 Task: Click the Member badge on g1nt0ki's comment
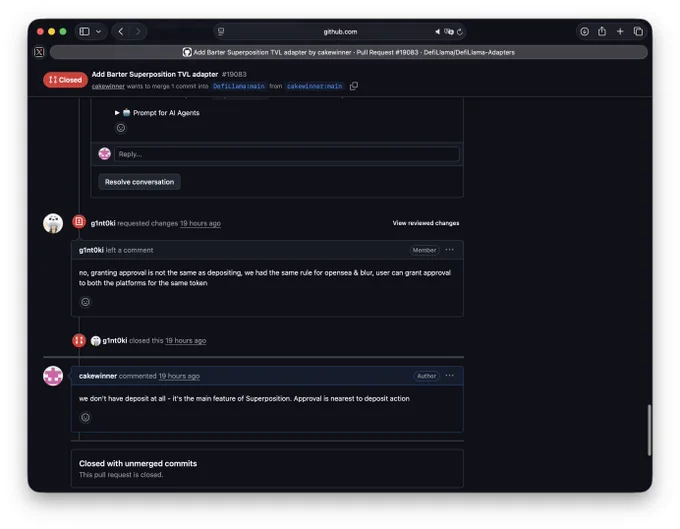424,250
